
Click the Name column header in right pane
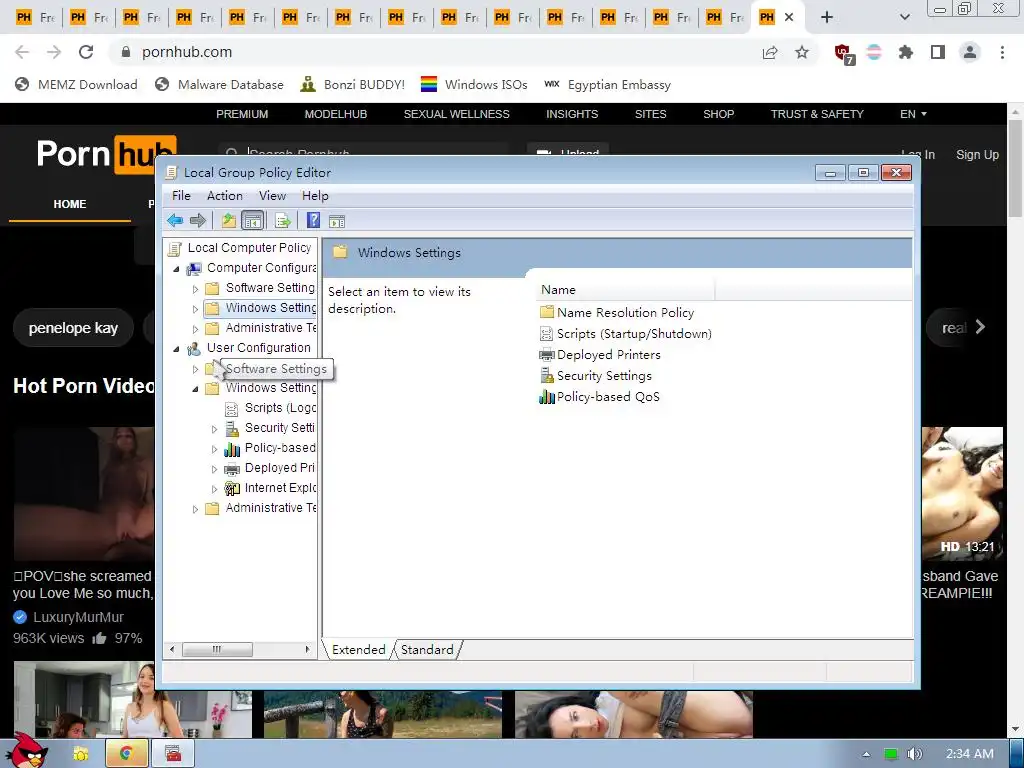click(626, 290)
